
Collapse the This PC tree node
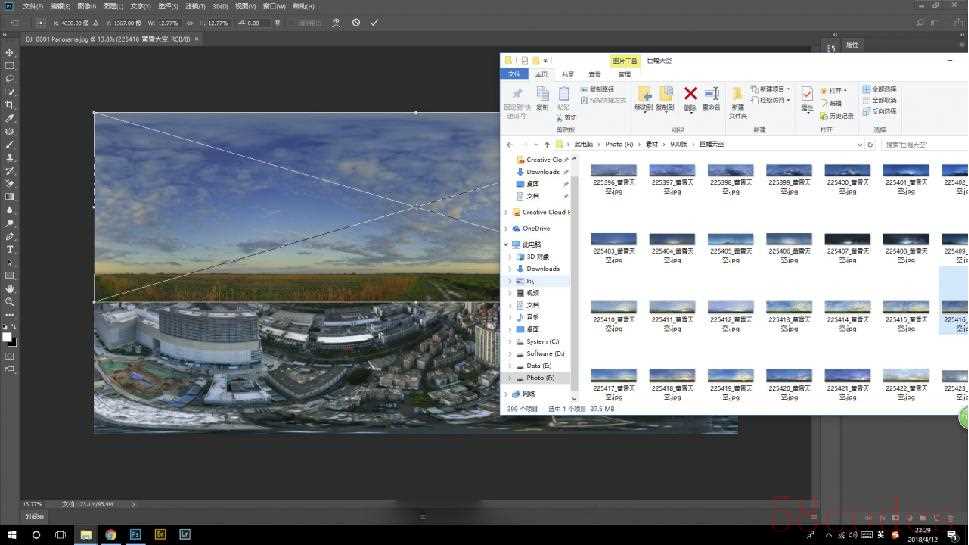click(506, 244)
